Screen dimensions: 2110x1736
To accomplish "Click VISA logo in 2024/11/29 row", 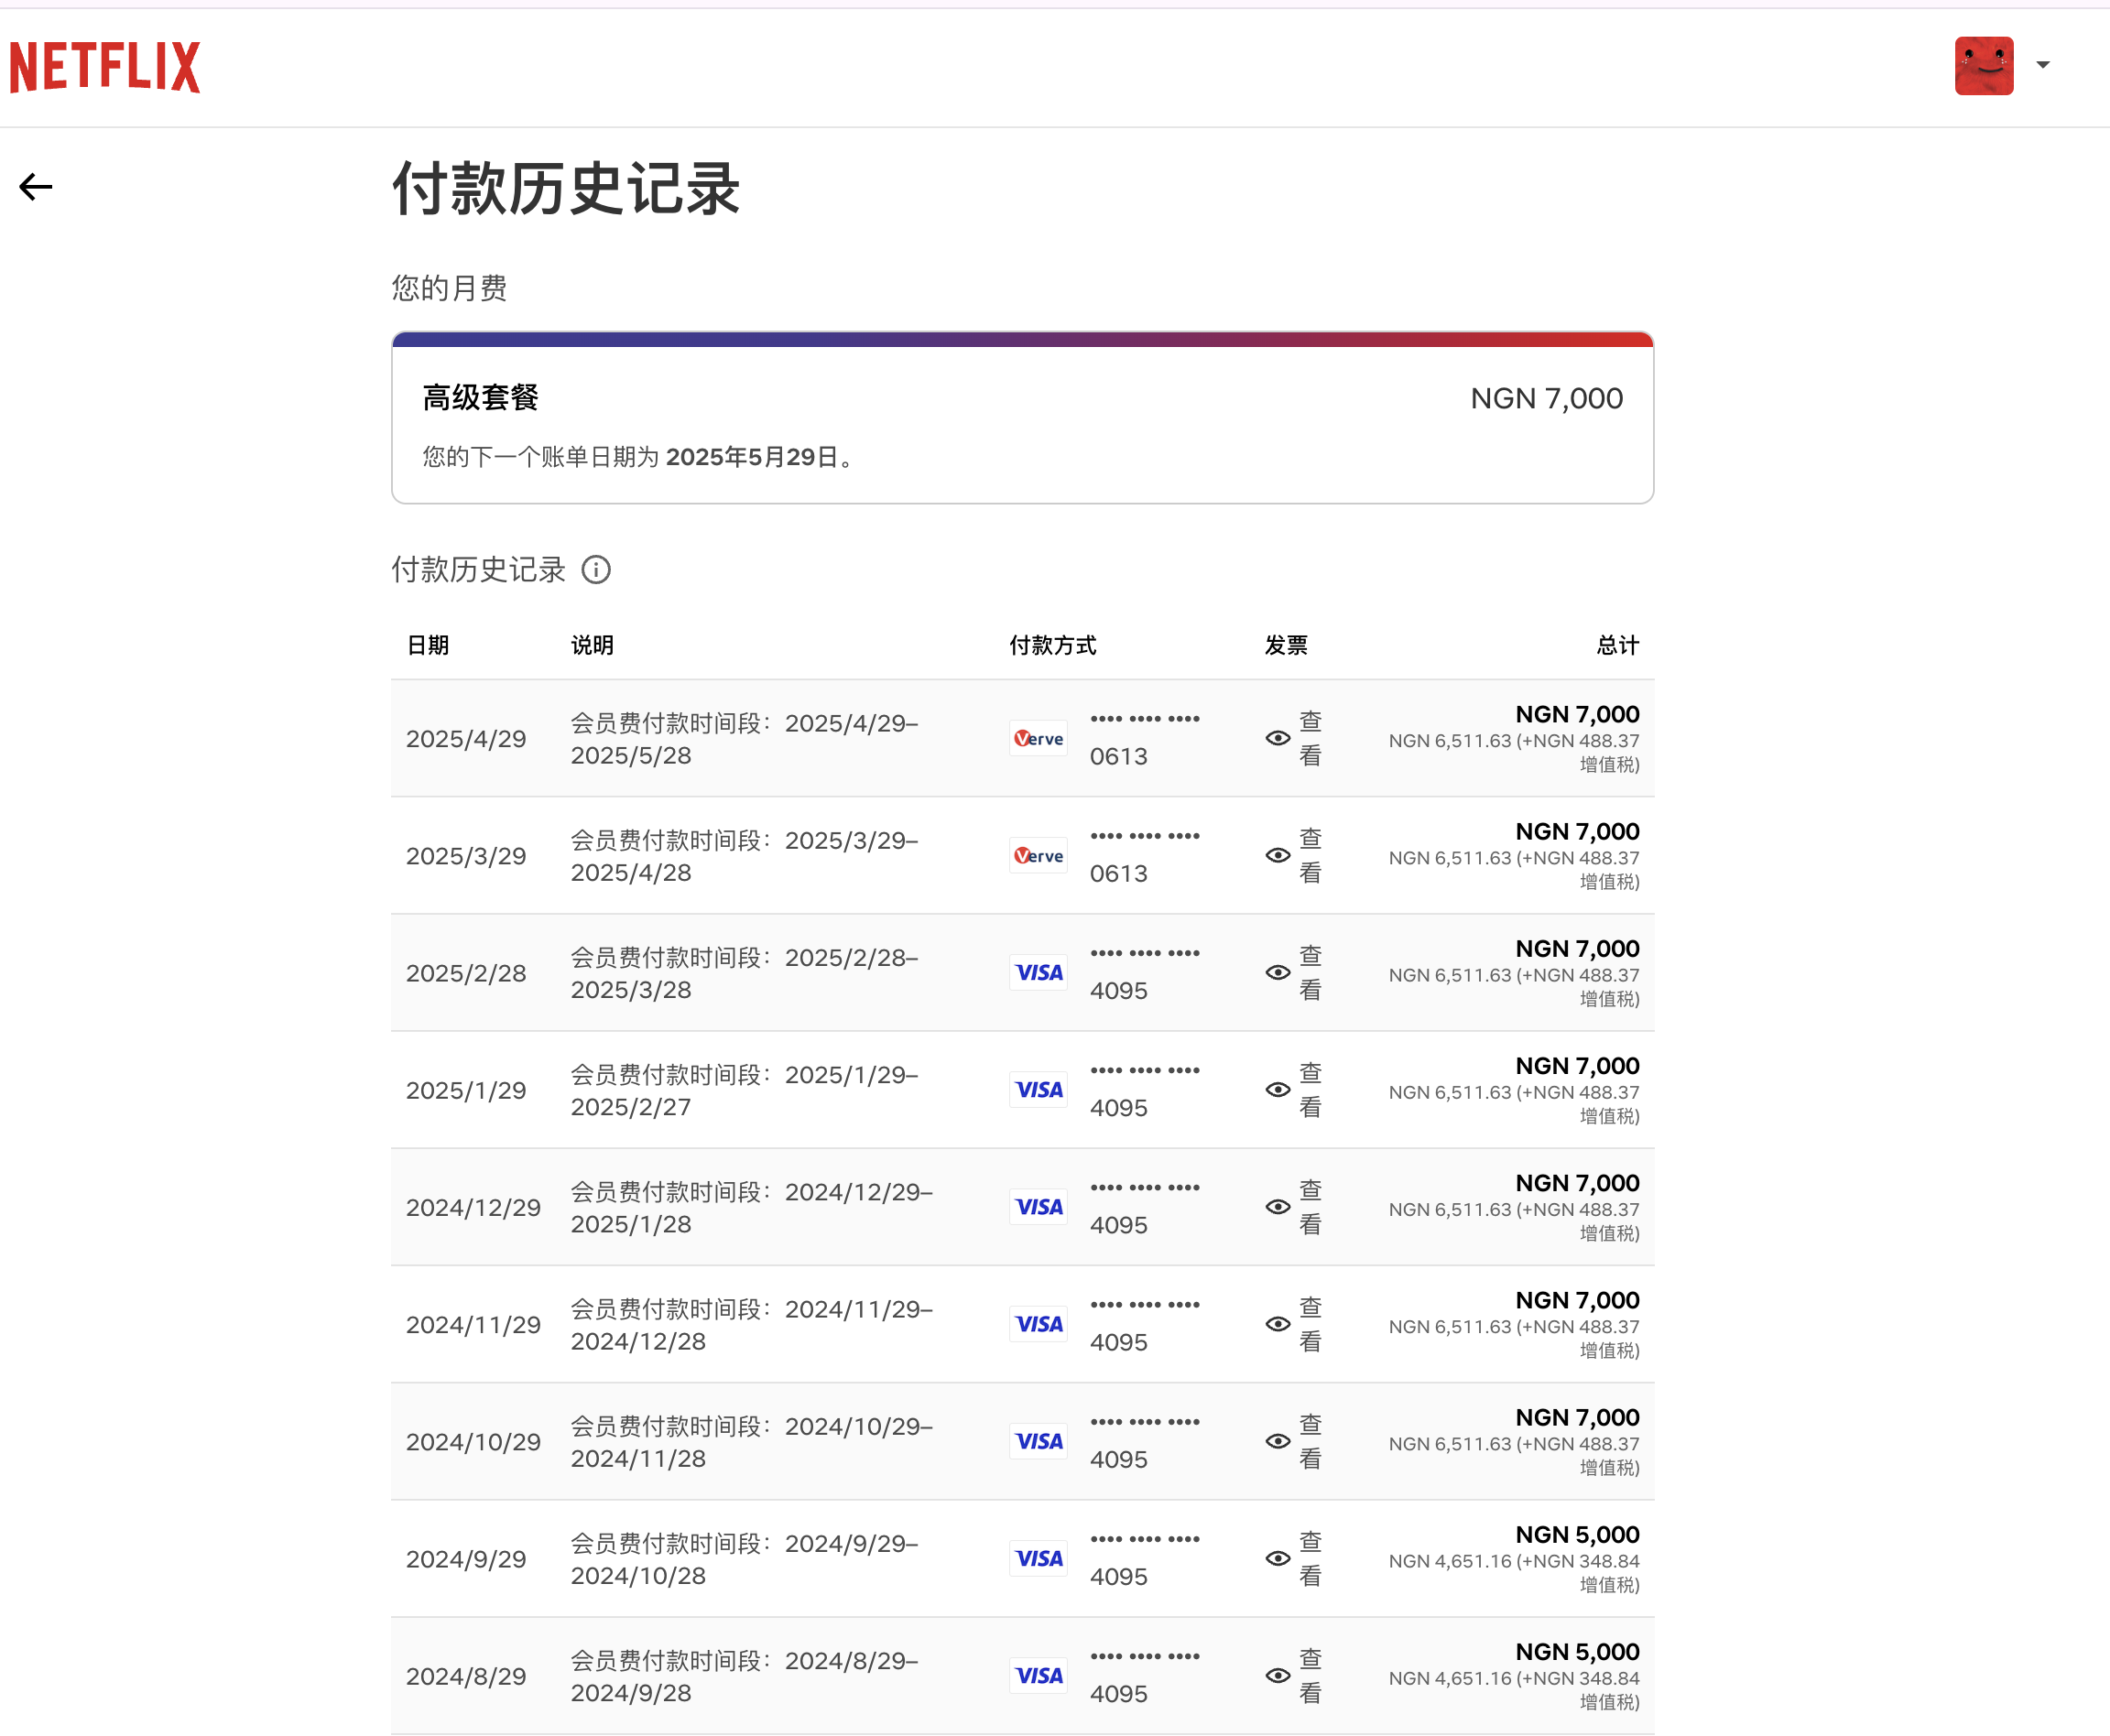I will coord(1038,1324).
